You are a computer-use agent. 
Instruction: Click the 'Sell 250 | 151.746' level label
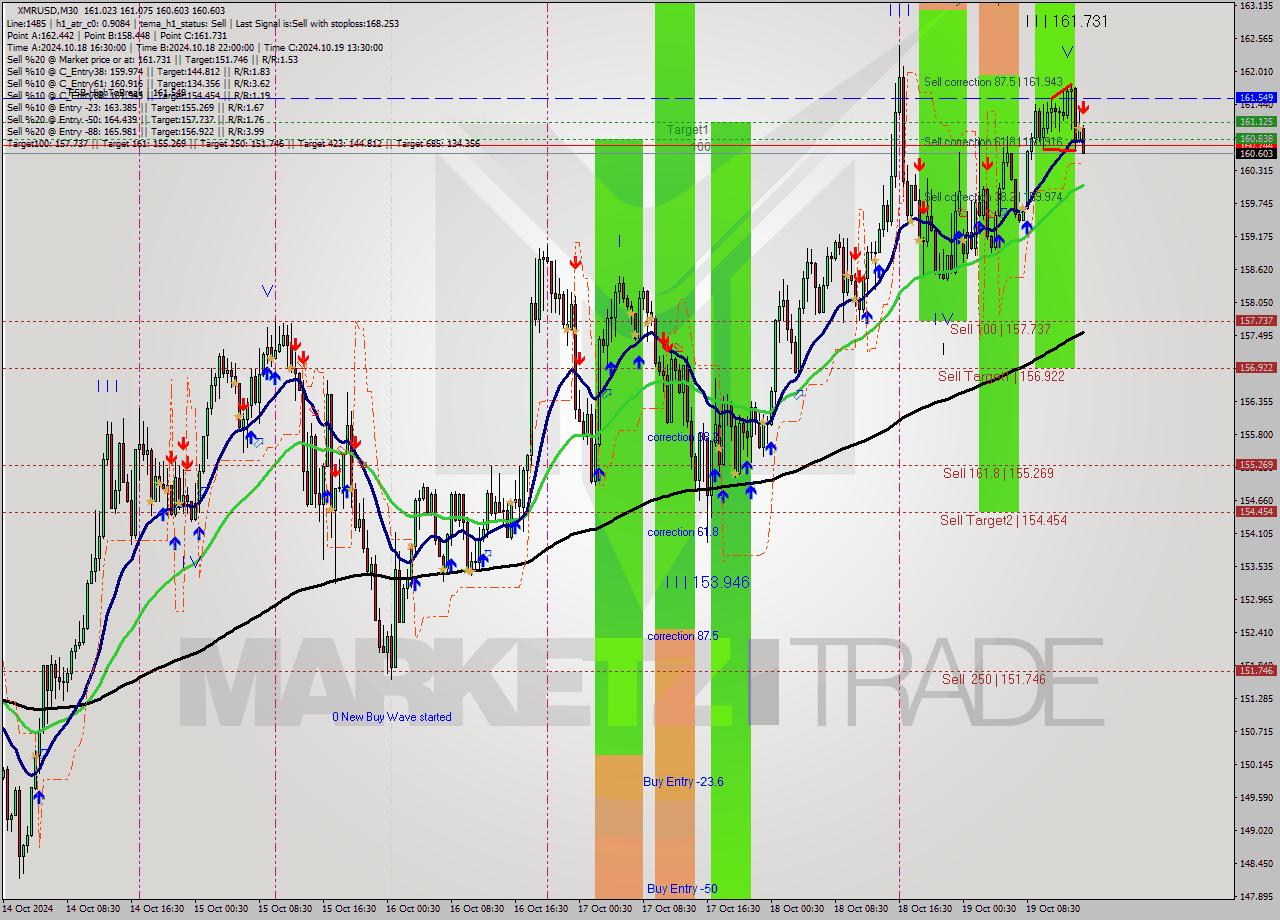[993, 679]
